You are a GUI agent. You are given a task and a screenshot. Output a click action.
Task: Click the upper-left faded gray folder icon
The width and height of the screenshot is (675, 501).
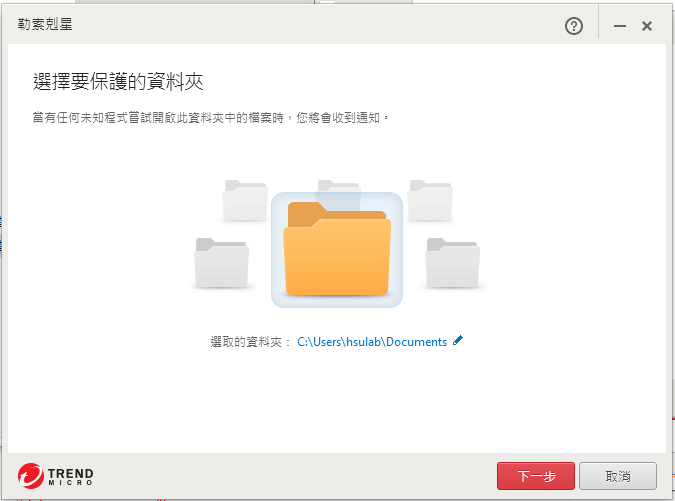245,201
